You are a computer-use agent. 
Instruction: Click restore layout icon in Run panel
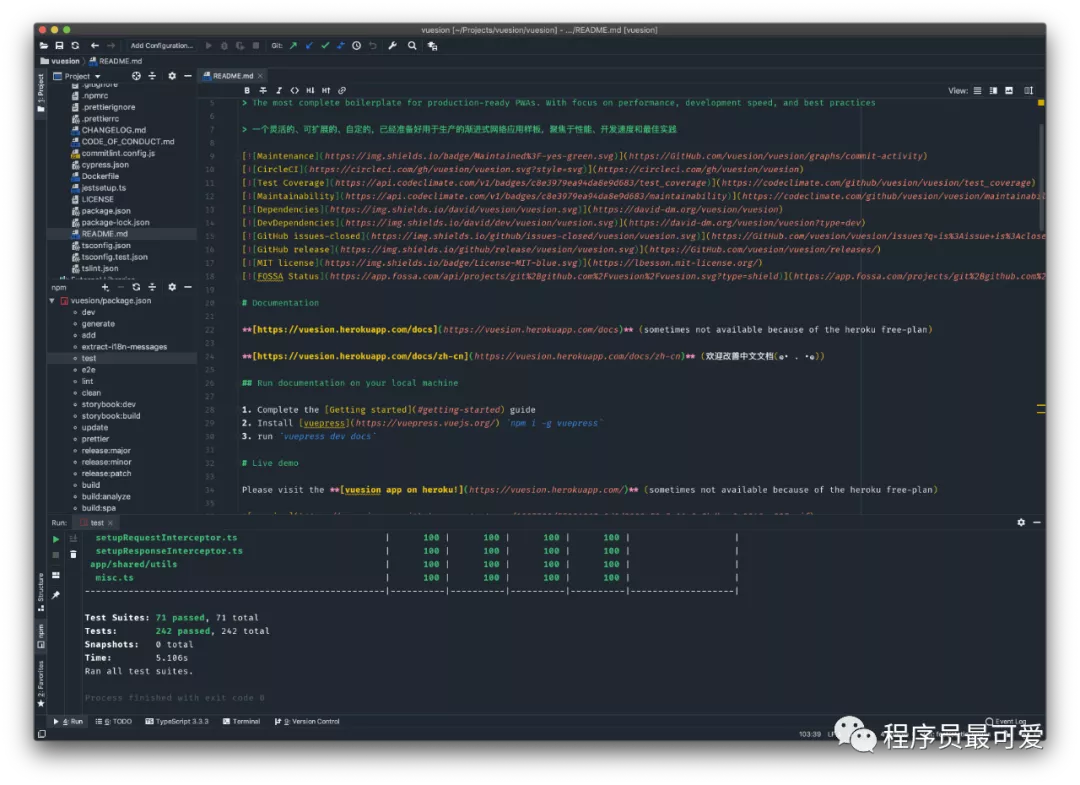click(56, 575)
